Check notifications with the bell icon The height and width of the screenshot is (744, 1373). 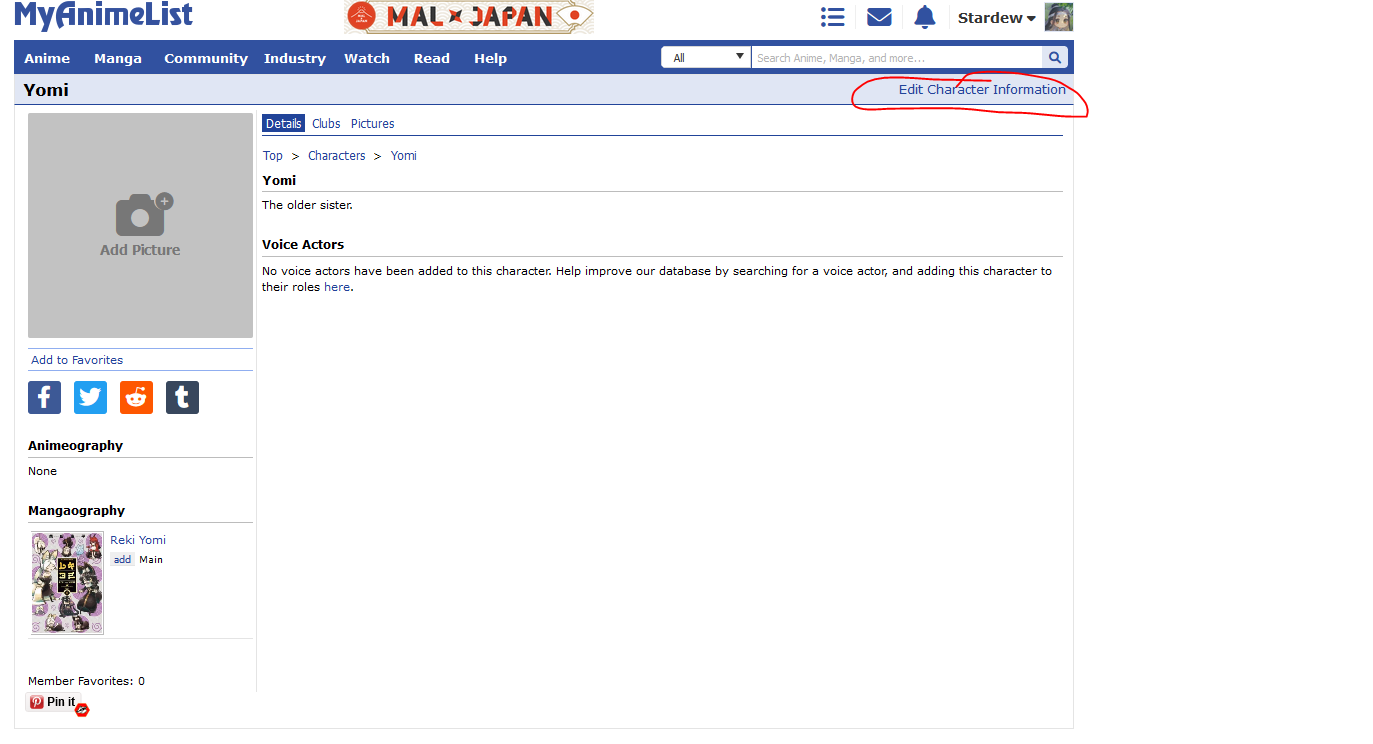click(925, 17)
